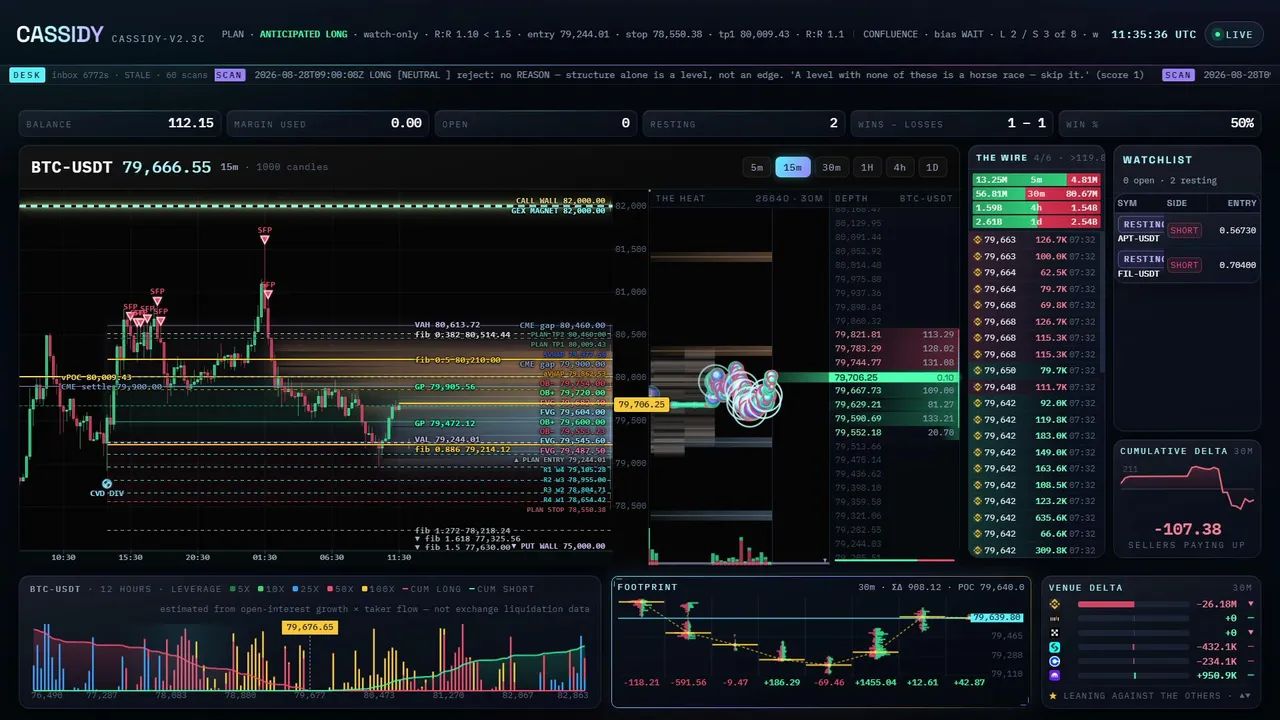Click the DESK badge in the ticker
This screenshot has width=1280, height=720.
[x=26, y=74]
